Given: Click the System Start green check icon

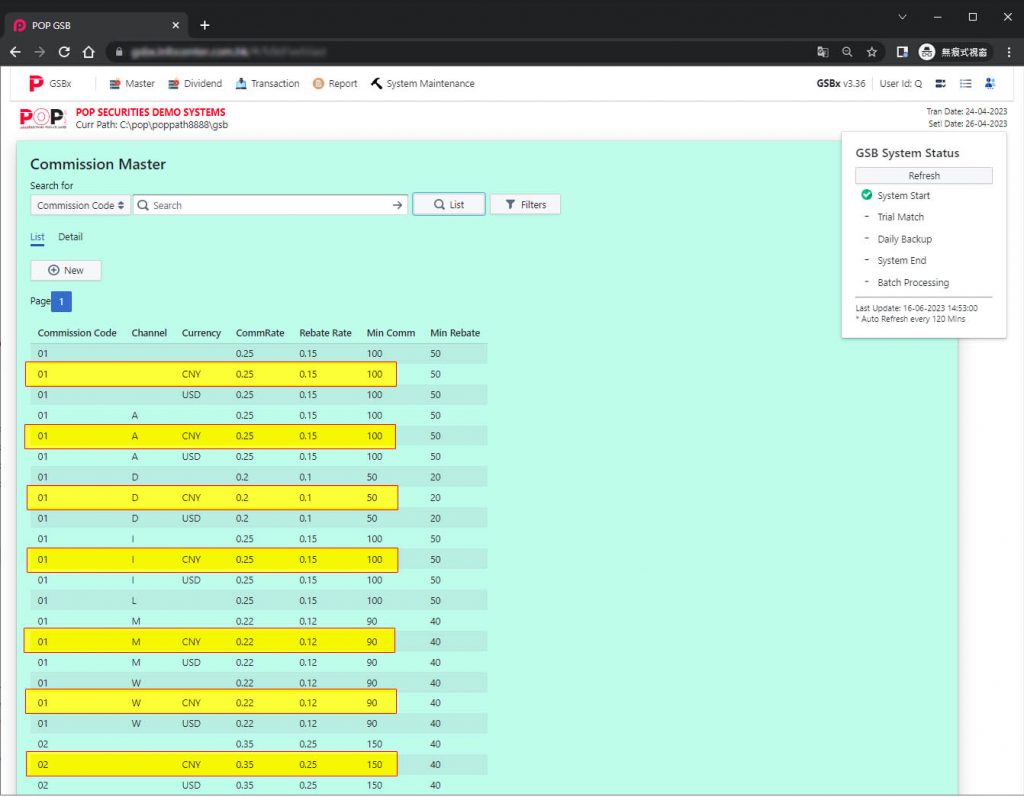Looking at the screenshot, I should [x=867, y=195].
